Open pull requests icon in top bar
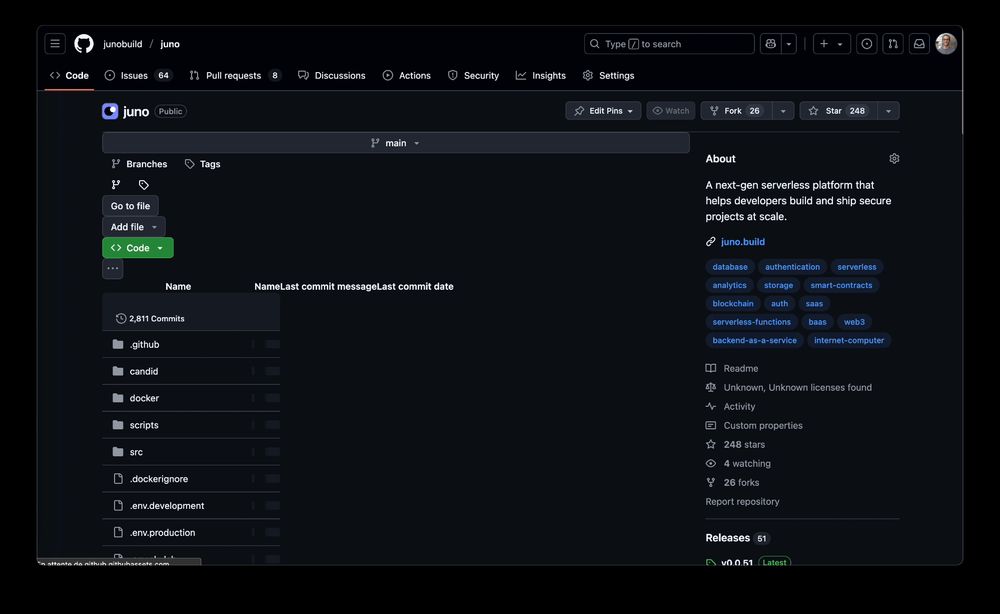This screenshot has height=614, width=1000. click(893, 44)
